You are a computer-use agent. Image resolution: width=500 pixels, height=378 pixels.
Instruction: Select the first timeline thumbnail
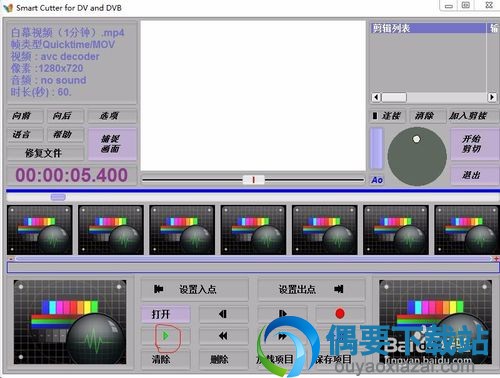[40, 230]
